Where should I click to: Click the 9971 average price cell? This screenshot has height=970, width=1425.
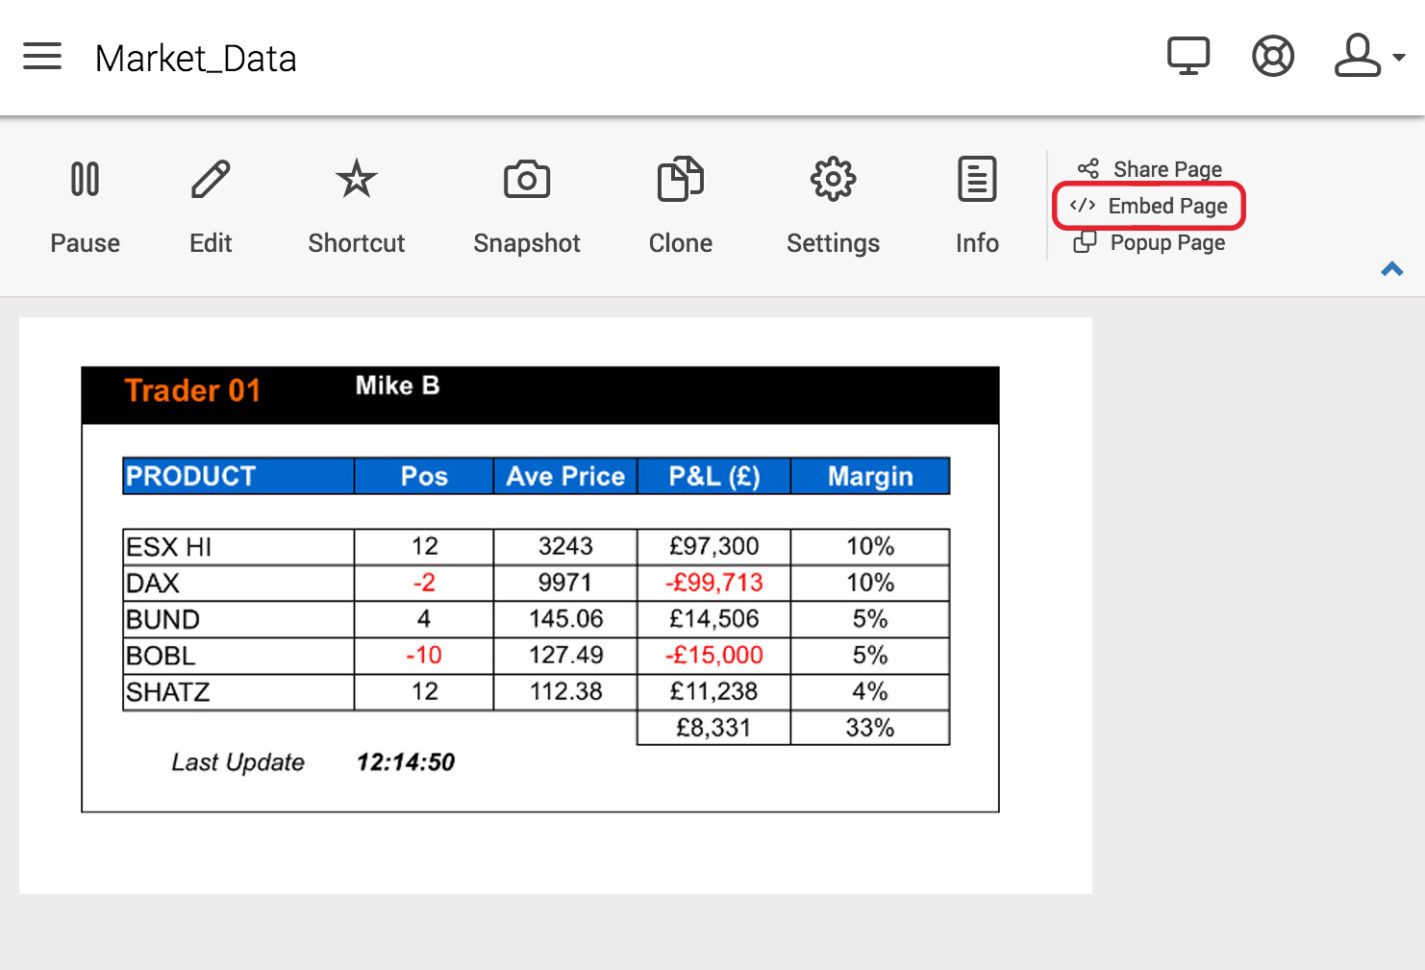point(565,583)
